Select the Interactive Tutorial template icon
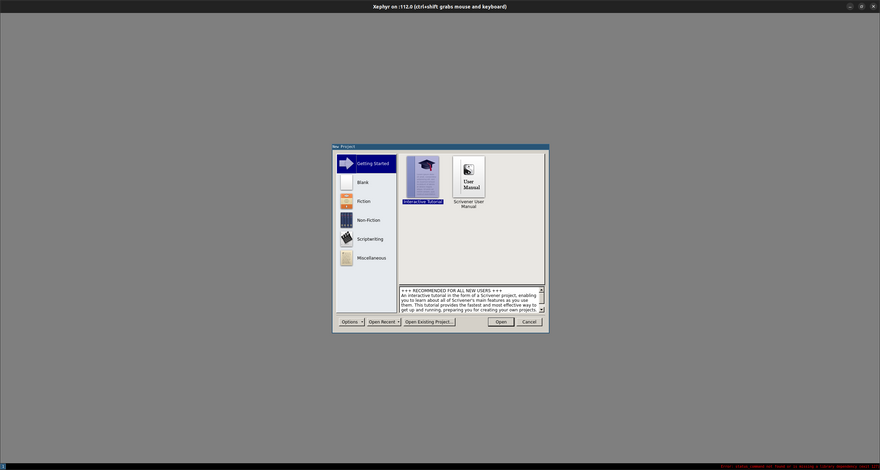The image size is (880, 470). pyautogui.click(x=422, y=176)
